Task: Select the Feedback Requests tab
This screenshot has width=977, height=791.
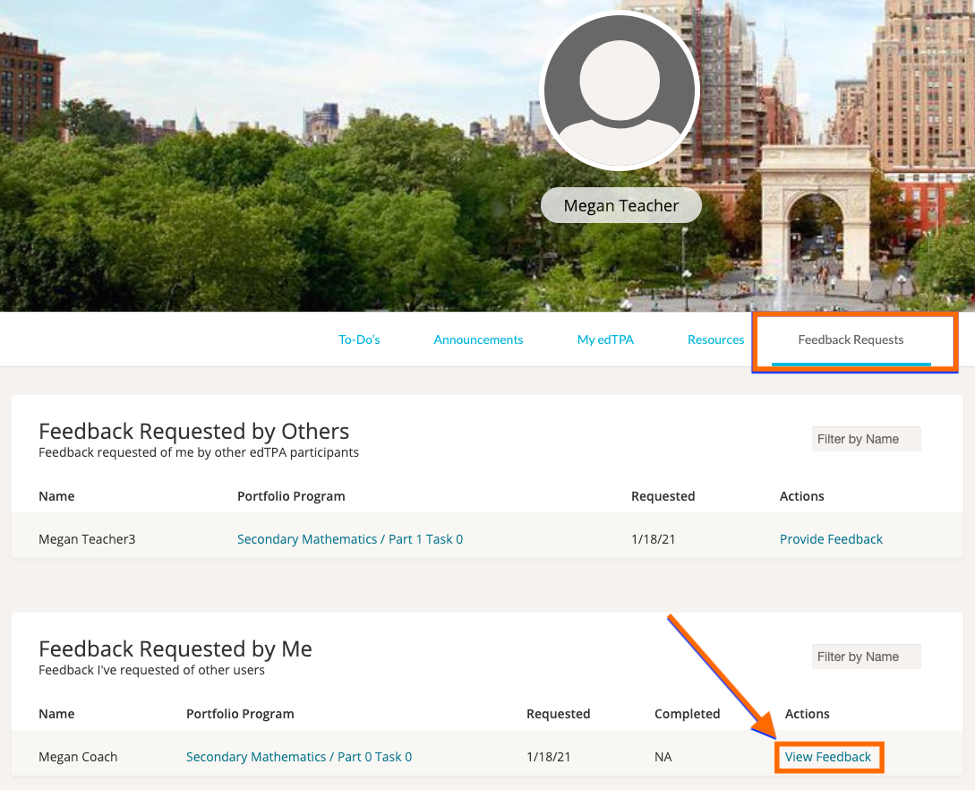Action: pyautogui.click(x=850, y=340)
